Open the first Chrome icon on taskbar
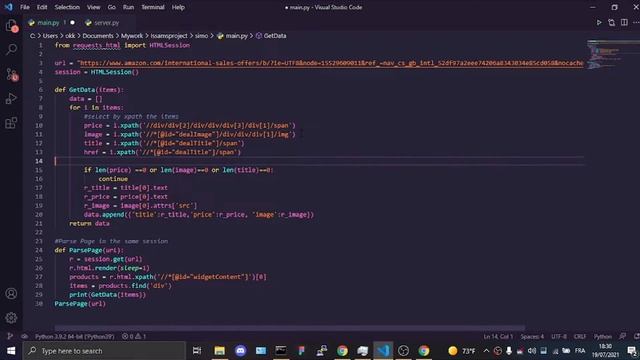This screenshot has width=640, height=360. pos(342,351)
